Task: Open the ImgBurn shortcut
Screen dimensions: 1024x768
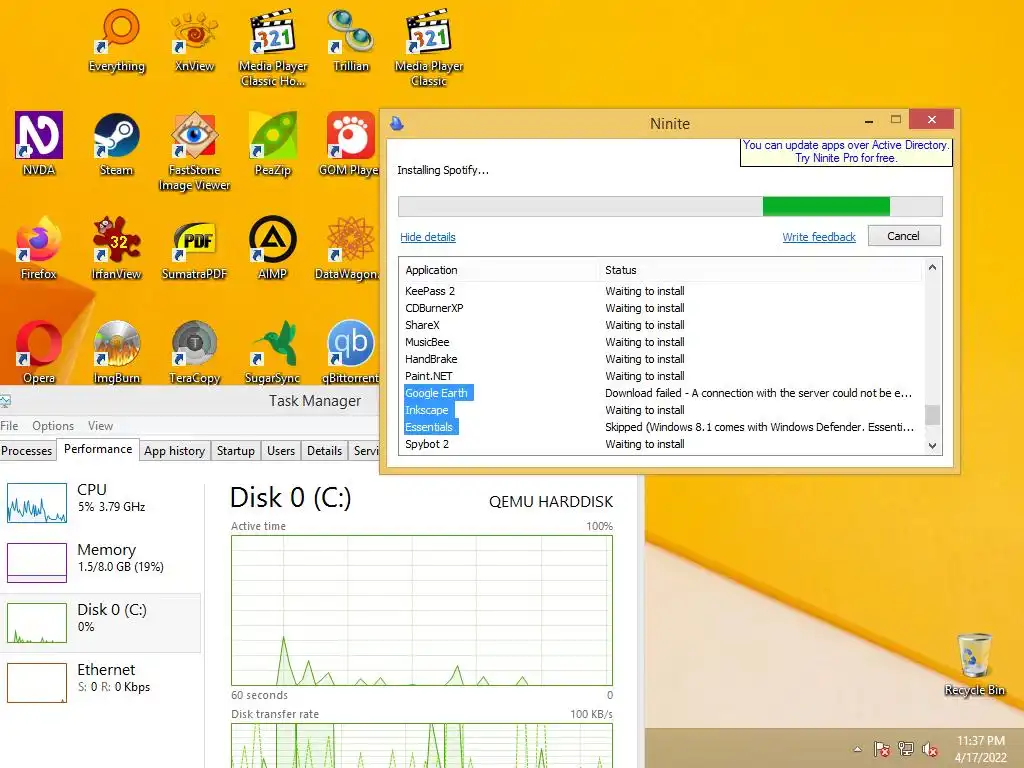Action: point(116,351)
